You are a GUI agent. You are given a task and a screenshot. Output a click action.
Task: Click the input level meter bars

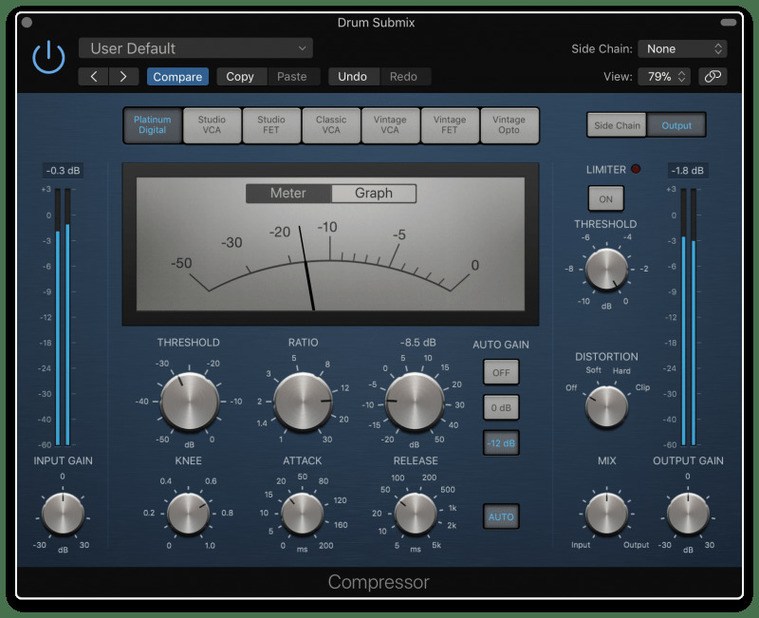click(62, 317)
